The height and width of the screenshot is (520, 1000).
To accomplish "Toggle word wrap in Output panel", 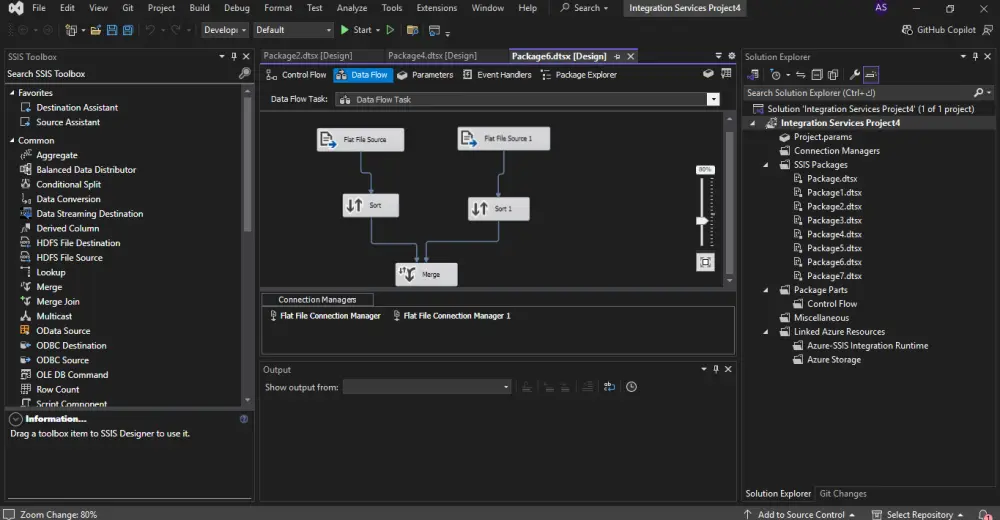I will click(x=609, y=387).
